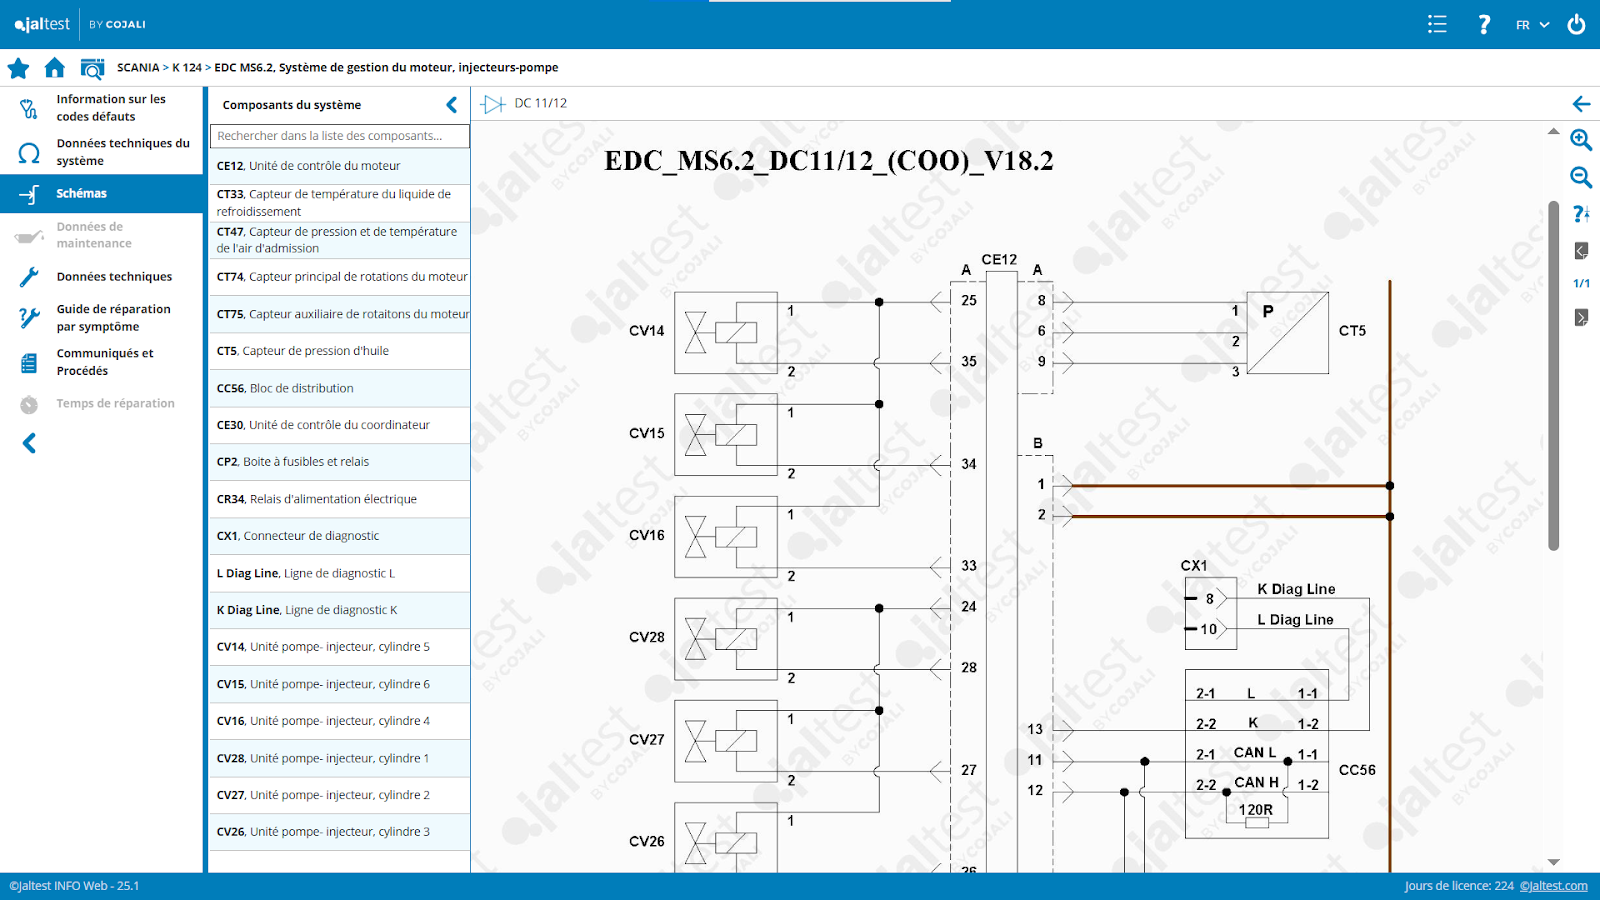Click the CT5 sensor in diagram
This screenshot has height=900, width=1600.
coord(1287,333)
